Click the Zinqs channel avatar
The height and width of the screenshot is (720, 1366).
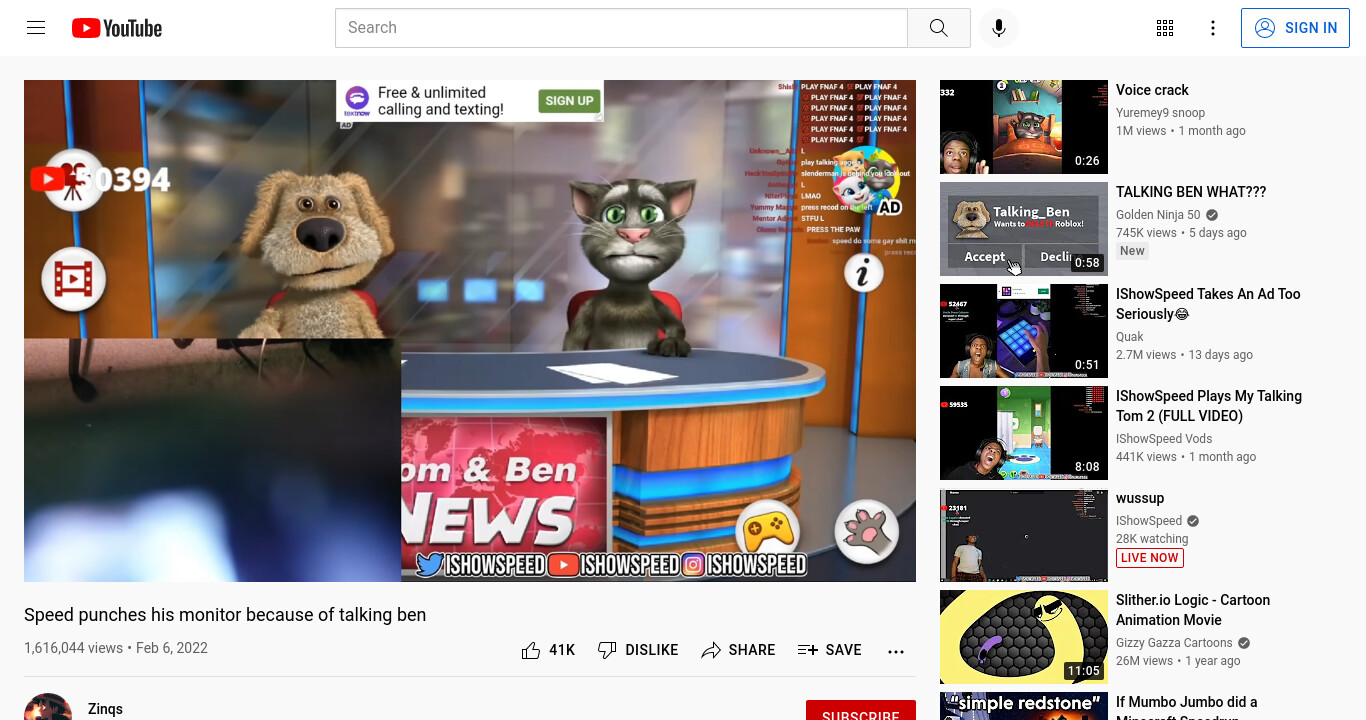coord(48,707)
